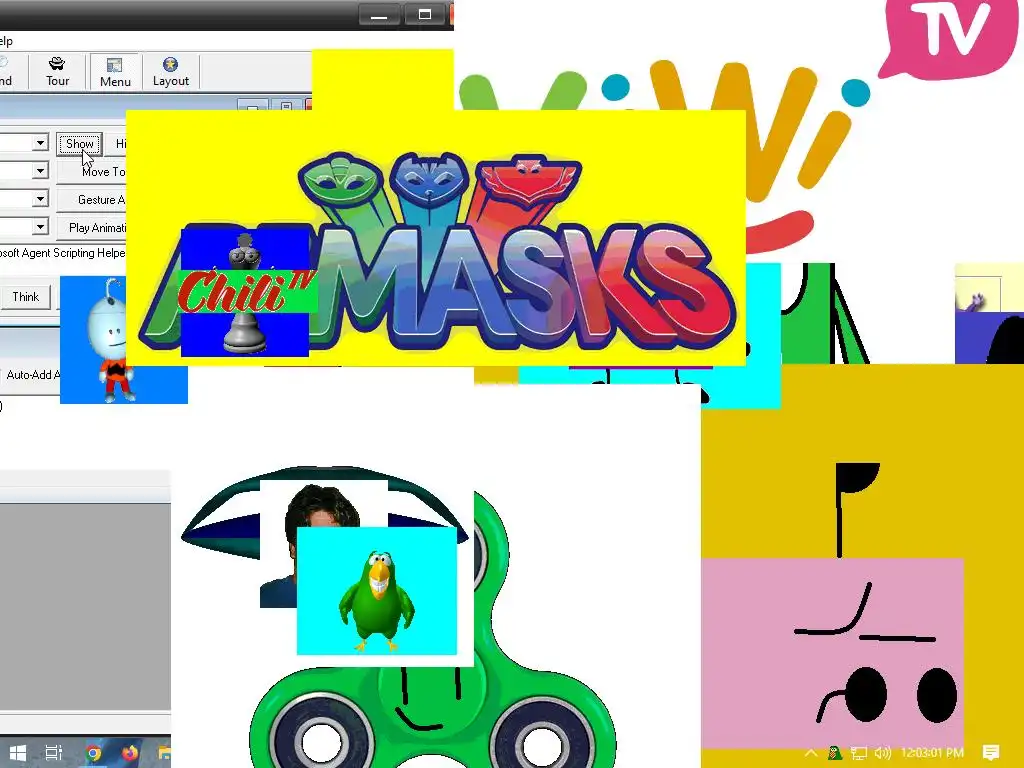Open the Help menu
Viewport: 1024px width, 768px height.
[x=6, y=41]
